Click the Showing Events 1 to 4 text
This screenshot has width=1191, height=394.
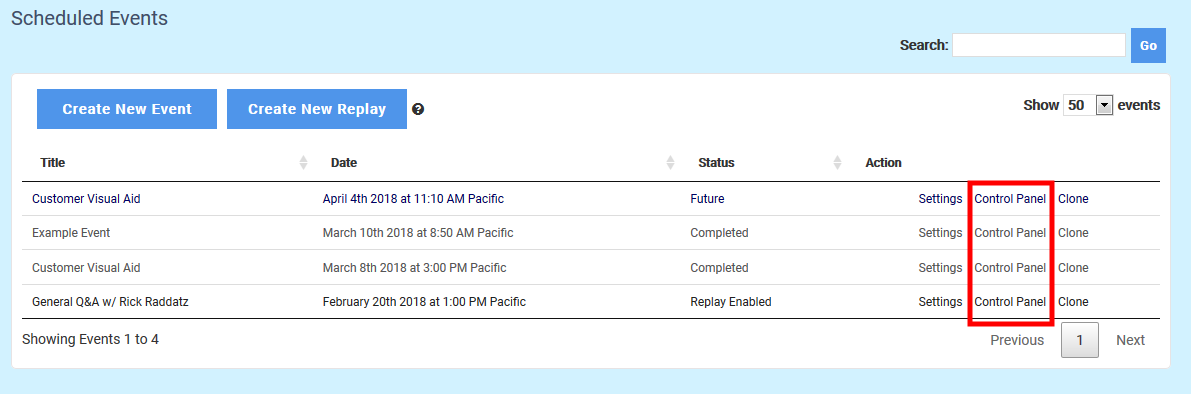(x=90, y=339)
